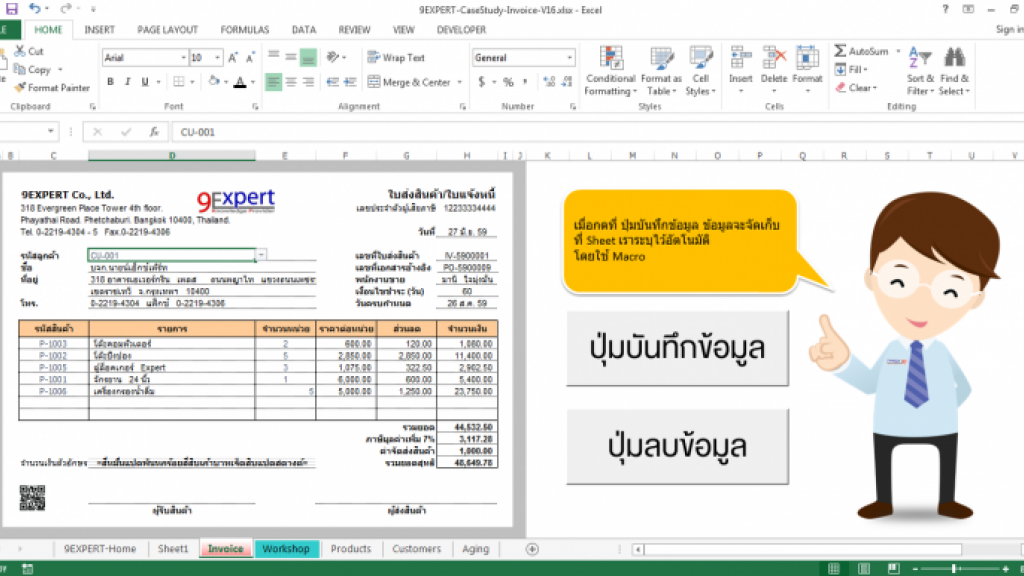Open the Aging sheet tab

point(475,549)
